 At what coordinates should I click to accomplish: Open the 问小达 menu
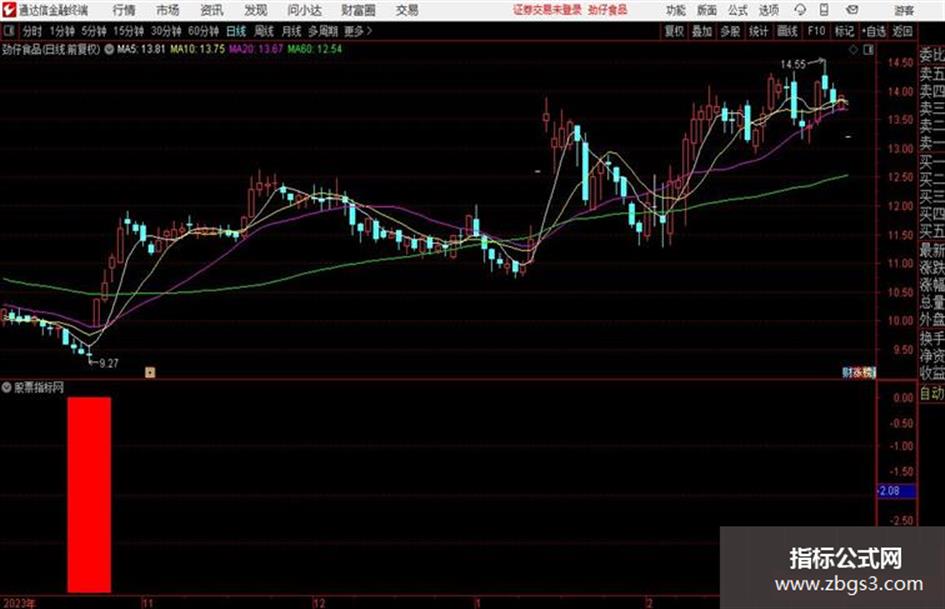click(x=305, y=10)
